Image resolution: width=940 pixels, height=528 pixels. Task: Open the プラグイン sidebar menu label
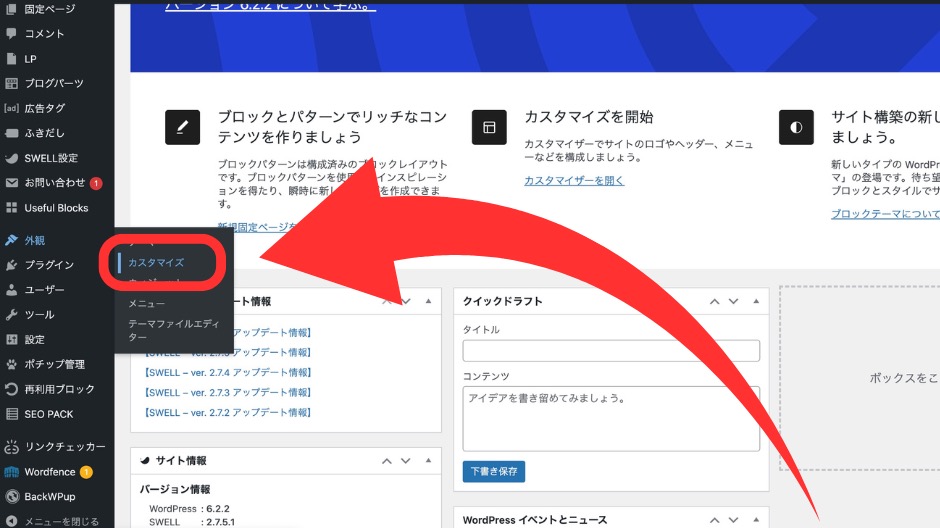tap(49, 265)
